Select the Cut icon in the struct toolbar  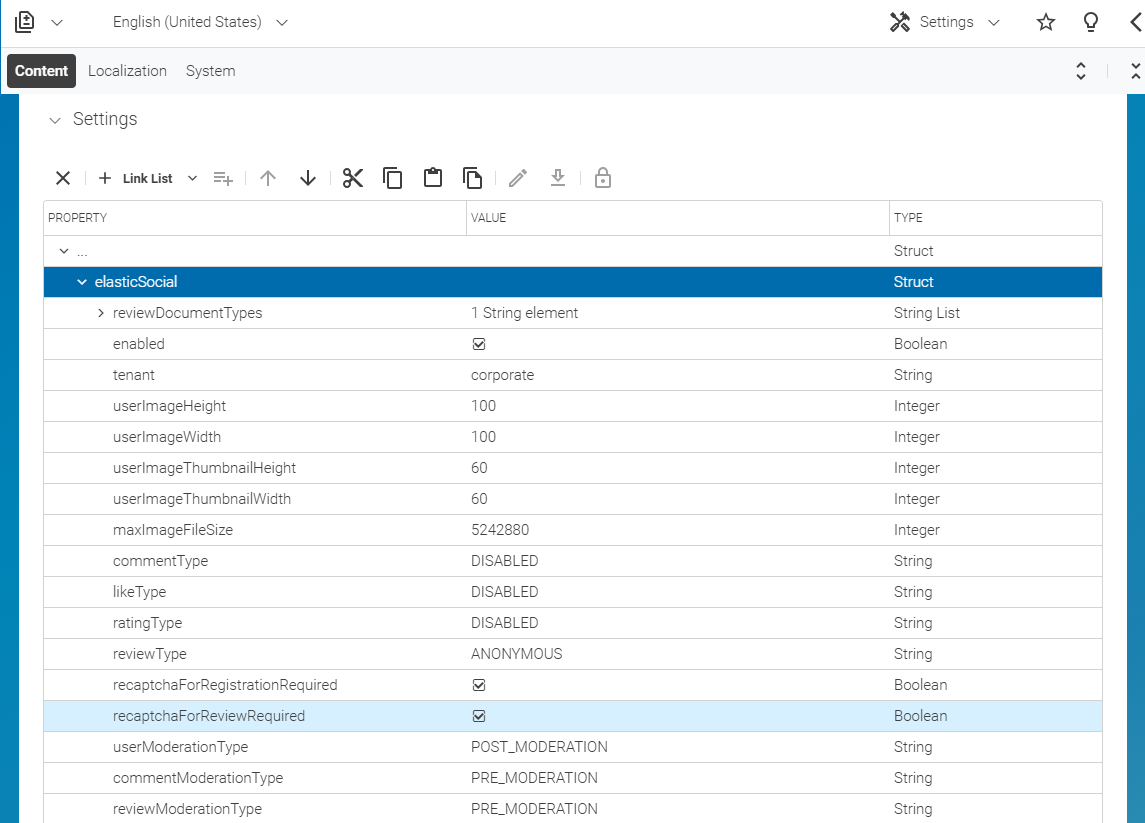click(x=352, y=177)
